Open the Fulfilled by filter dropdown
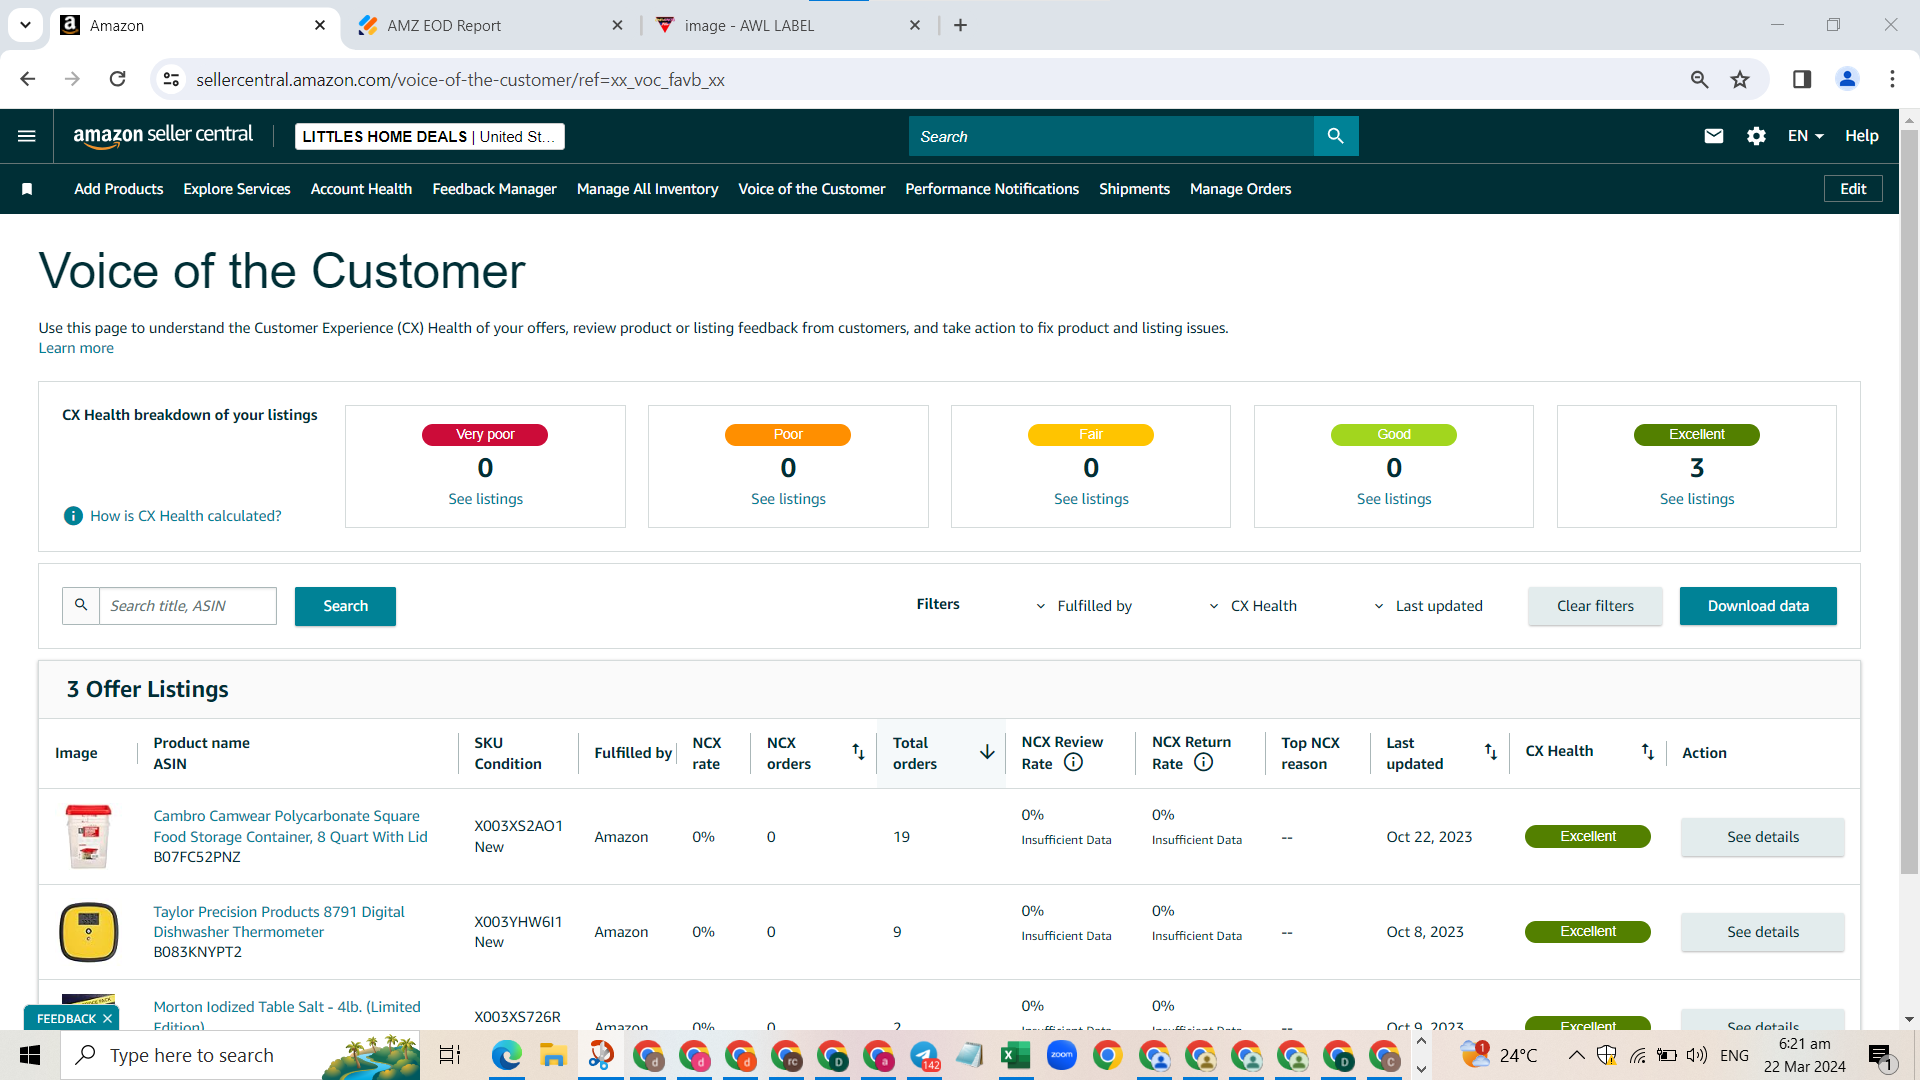1920x1080 pixels. [x=1083, y=606]
